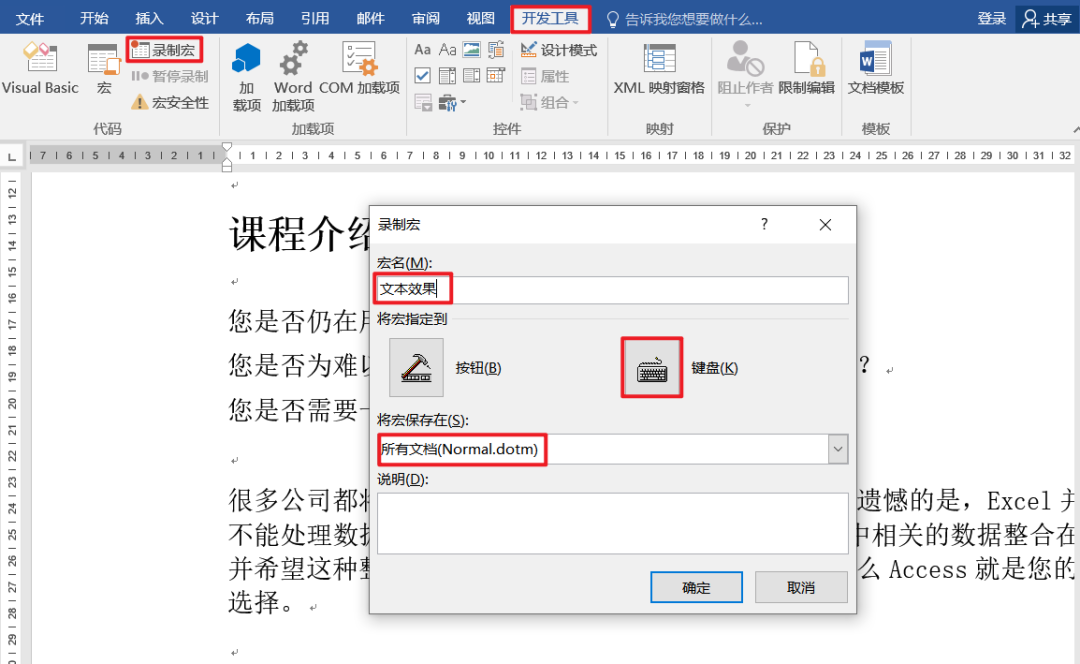Toggle 设计模式 design mode

(559, 50)
